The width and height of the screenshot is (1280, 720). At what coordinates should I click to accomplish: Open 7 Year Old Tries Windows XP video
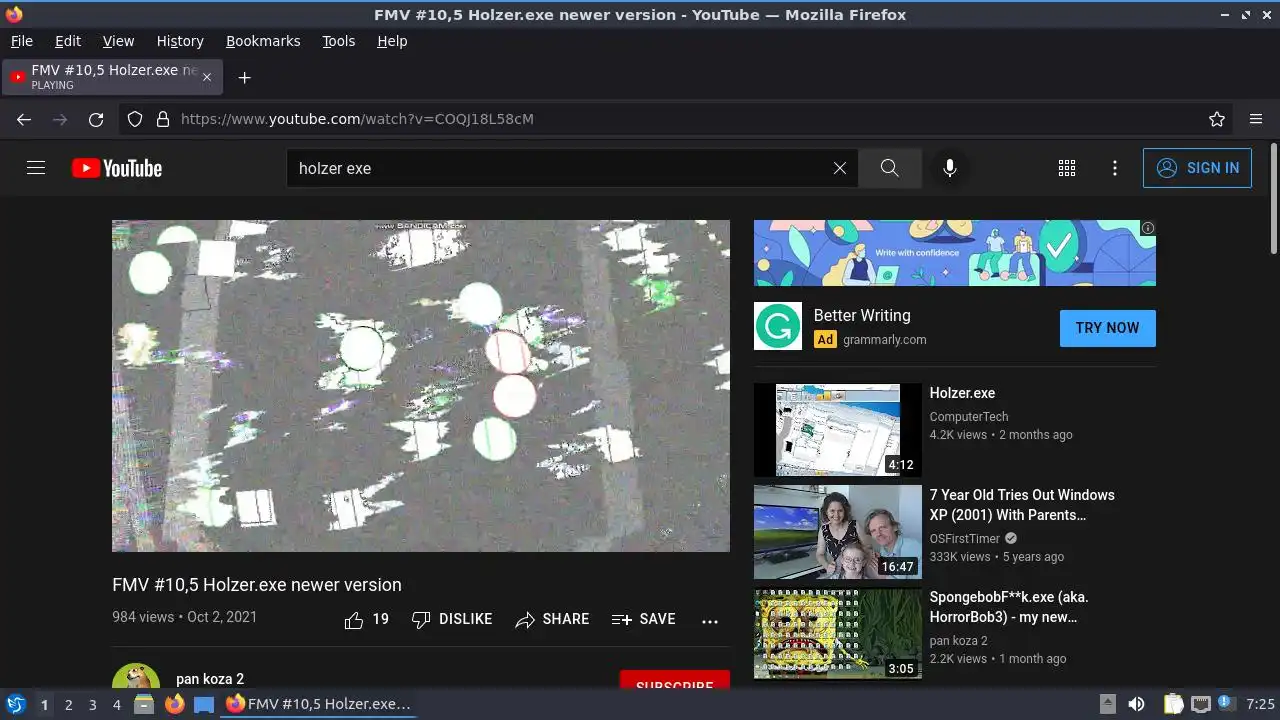[1022, 505]
